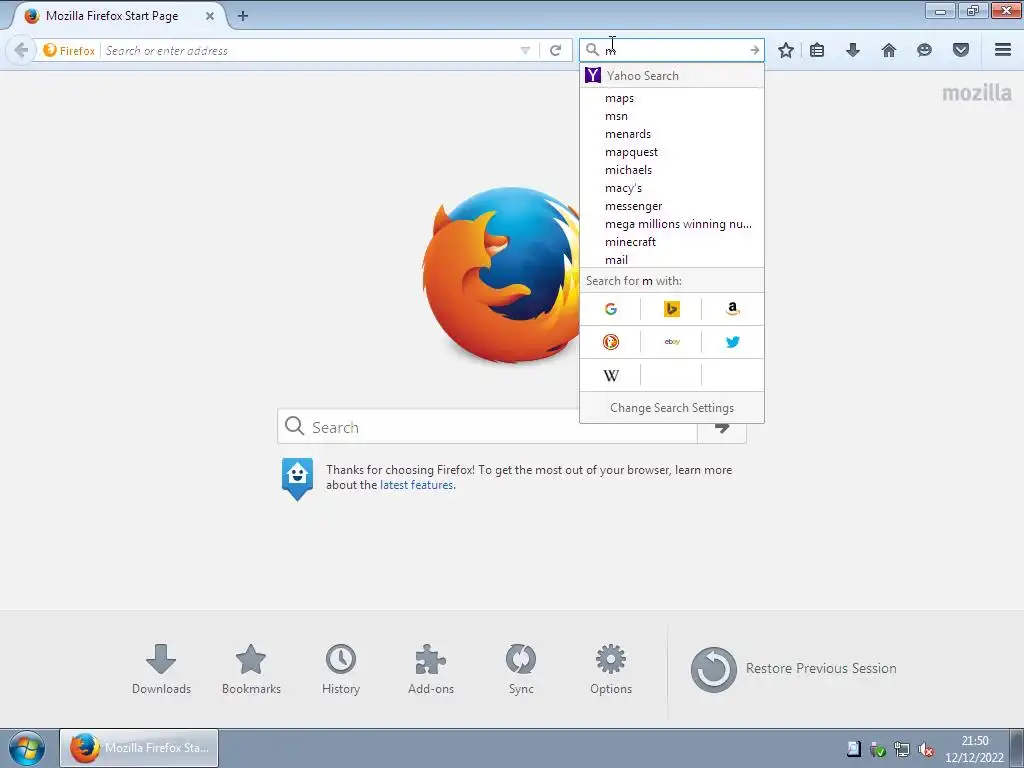Screen dimensions: 1024x768
Task: Open Change Search Settings
Action: pyautogui.click(x=671, y=408)
